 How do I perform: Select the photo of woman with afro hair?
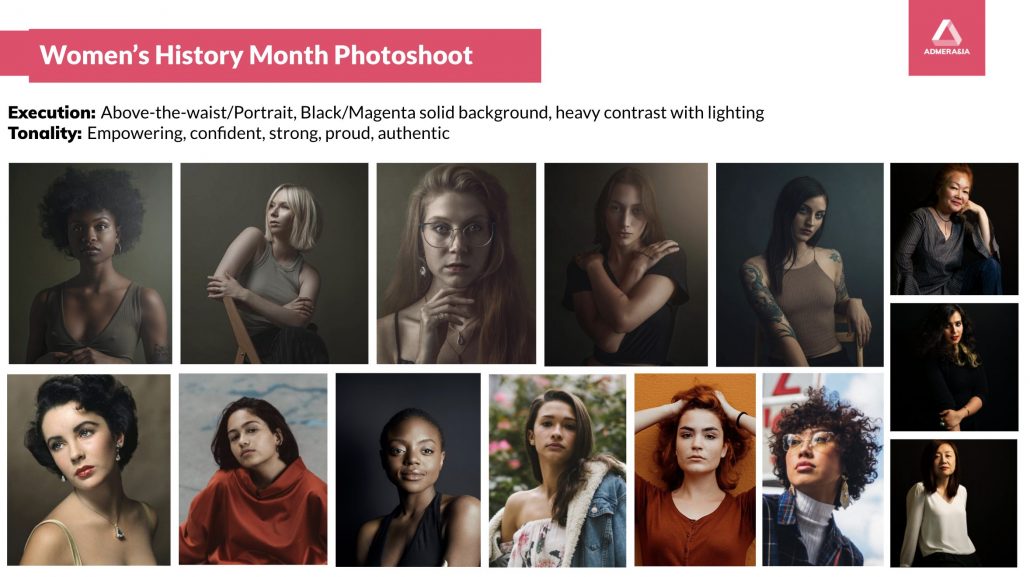click(x=90, y=263)
